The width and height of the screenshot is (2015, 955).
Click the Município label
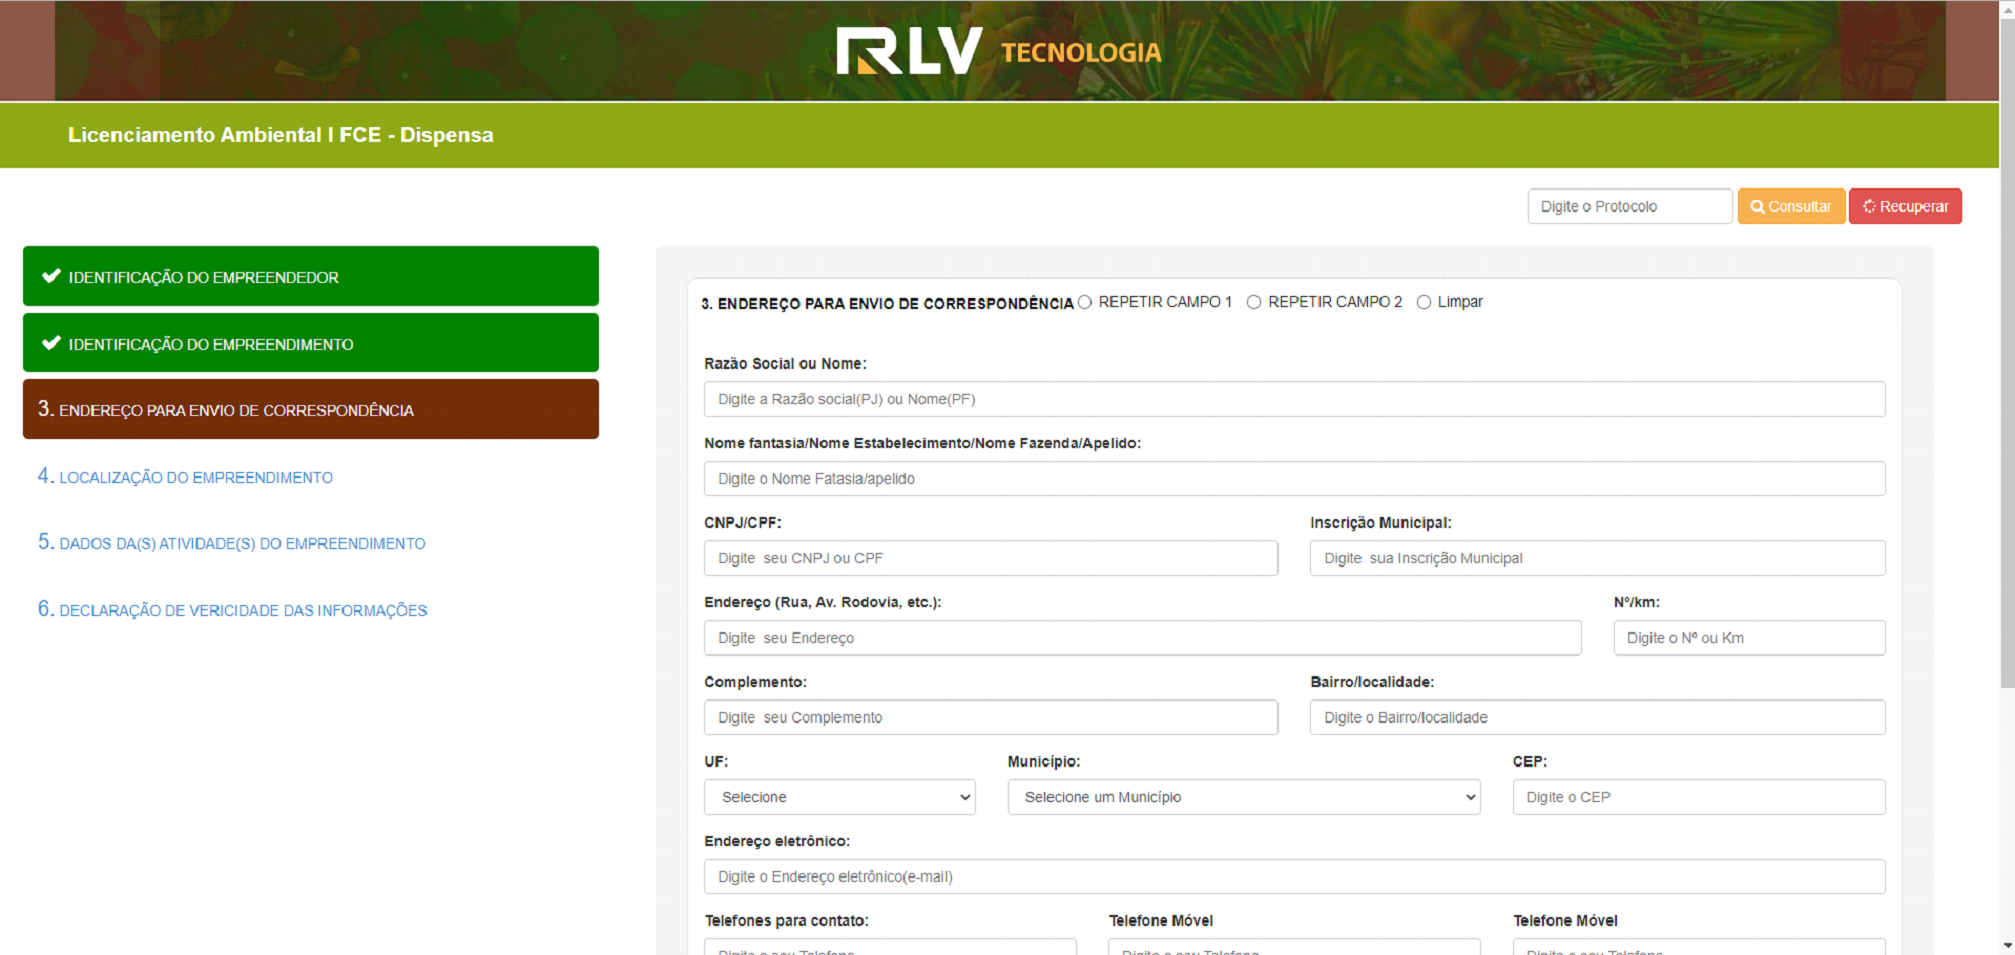(x=1044, y=761)
